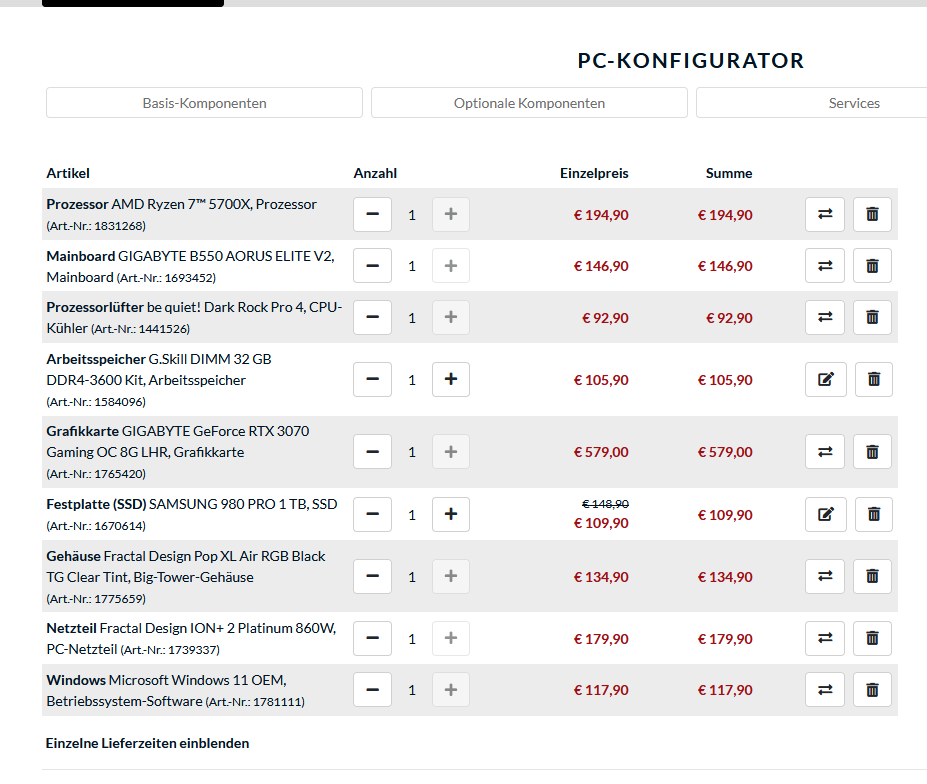Click the PC-KONFIGURATOR heading
The image size is (927, 784).
click(691, 60)
